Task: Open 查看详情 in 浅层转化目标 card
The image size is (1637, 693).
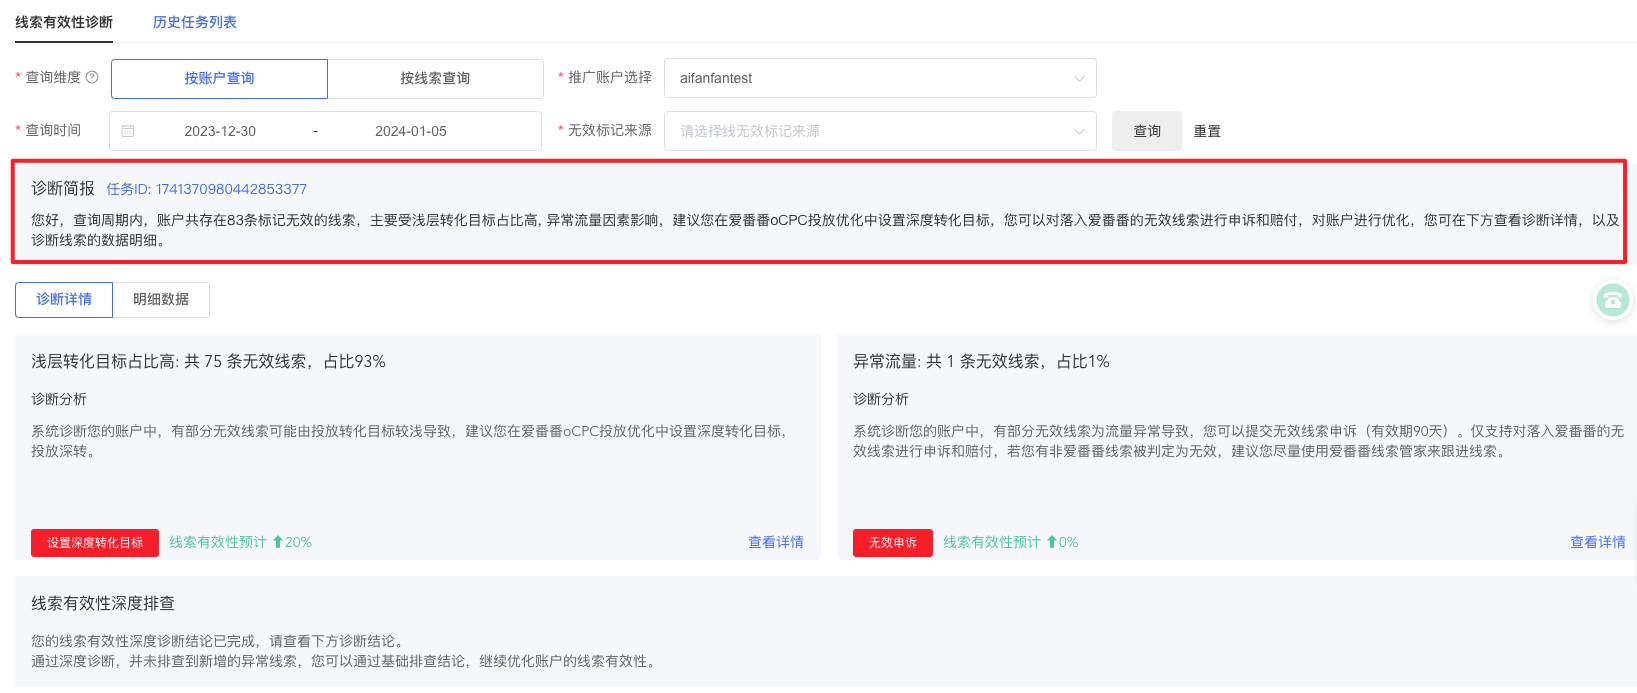Action: 775,542
